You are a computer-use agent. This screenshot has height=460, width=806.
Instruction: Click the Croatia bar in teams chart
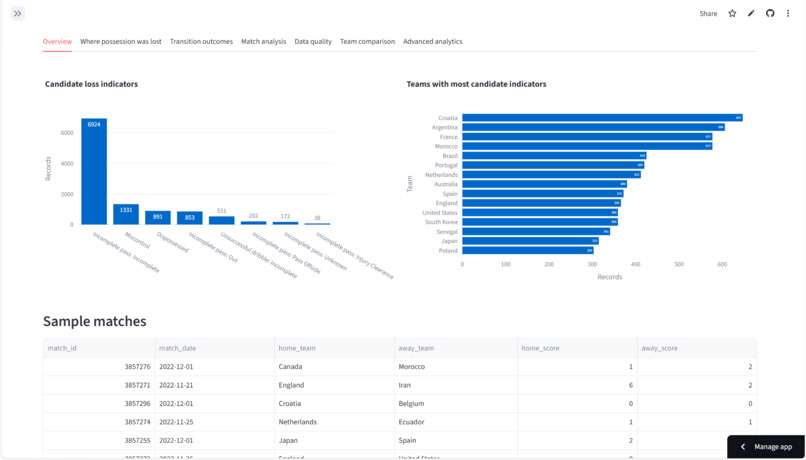click(x=602, y=118)
